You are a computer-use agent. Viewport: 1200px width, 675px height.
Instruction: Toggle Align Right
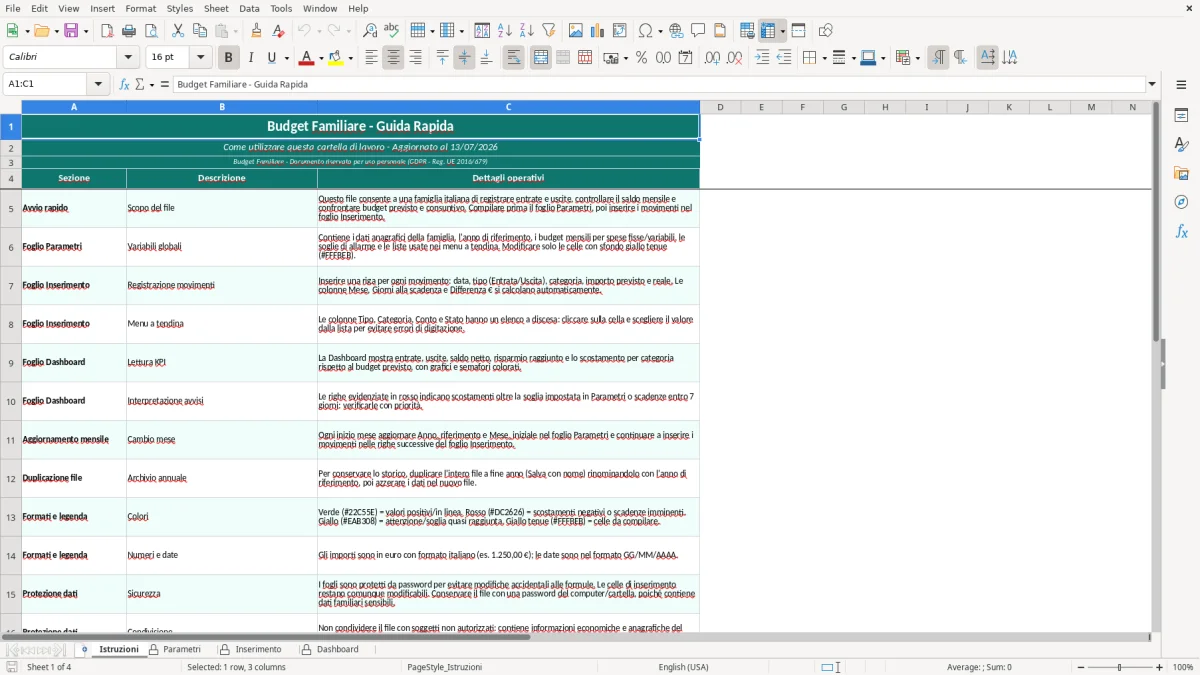coord(415,58)
